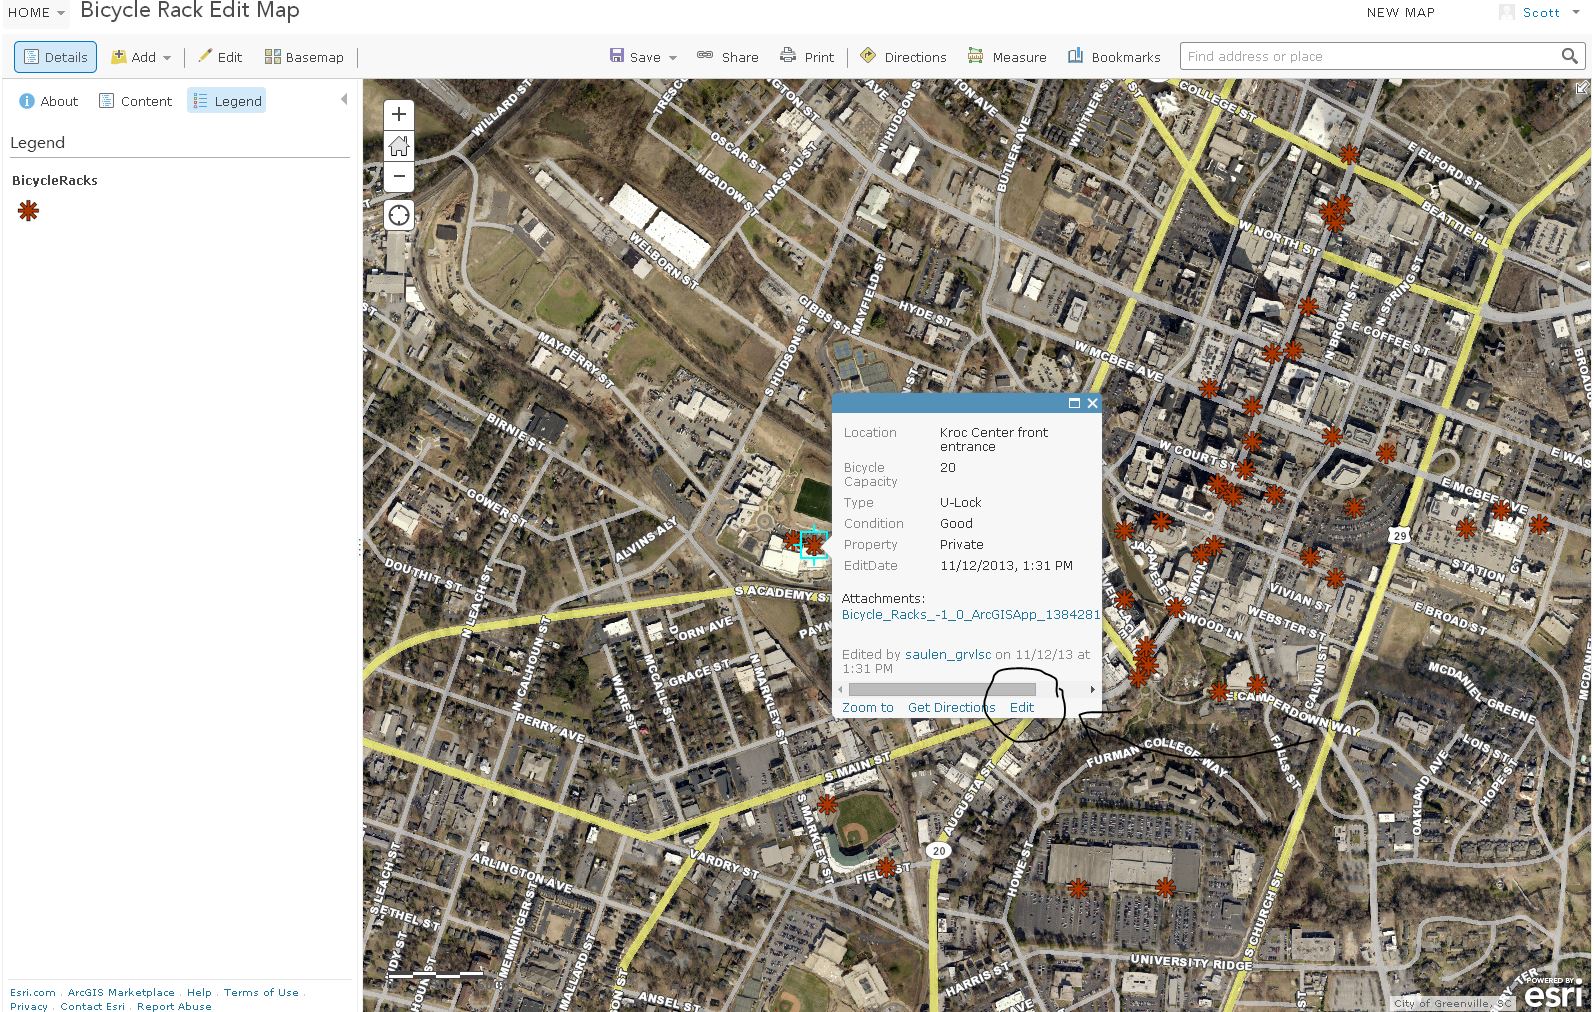
Task: Zoom out with the minus button
Action: click(399, 177)
